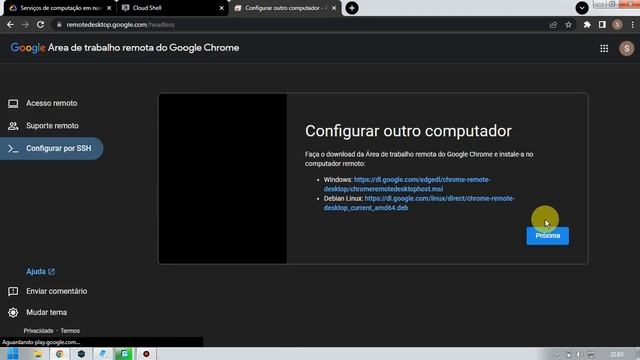Reload the page
The height and width of the screenshot is (360, 640).
(x=40, y=24)
